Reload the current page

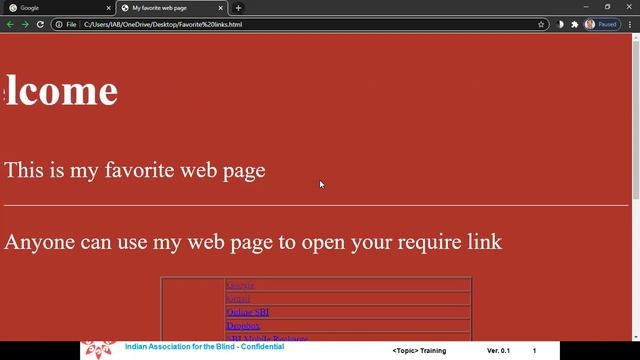pos(40,24)
